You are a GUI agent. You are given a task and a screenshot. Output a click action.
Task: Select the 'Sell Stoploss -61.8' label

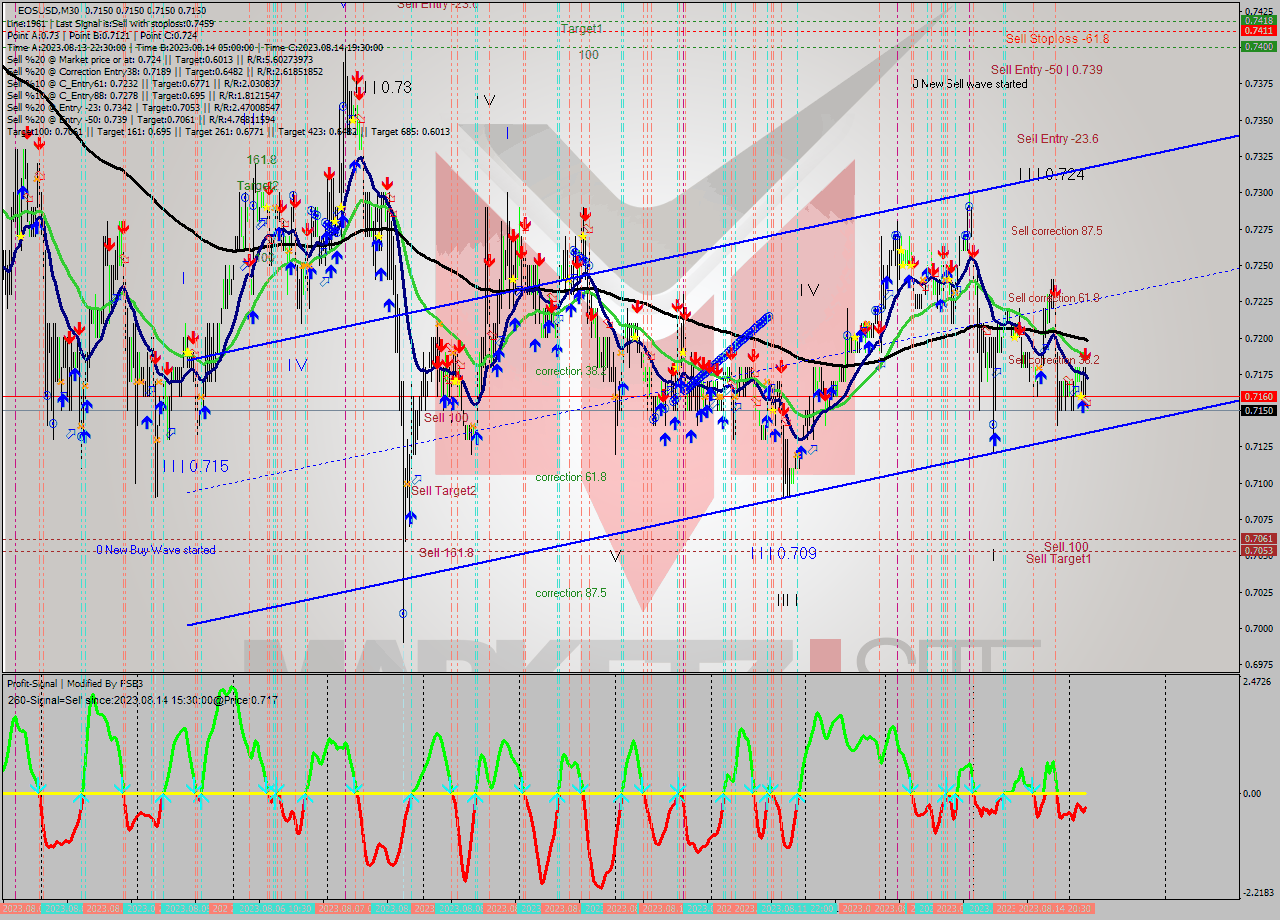[x=1057, y=39]
